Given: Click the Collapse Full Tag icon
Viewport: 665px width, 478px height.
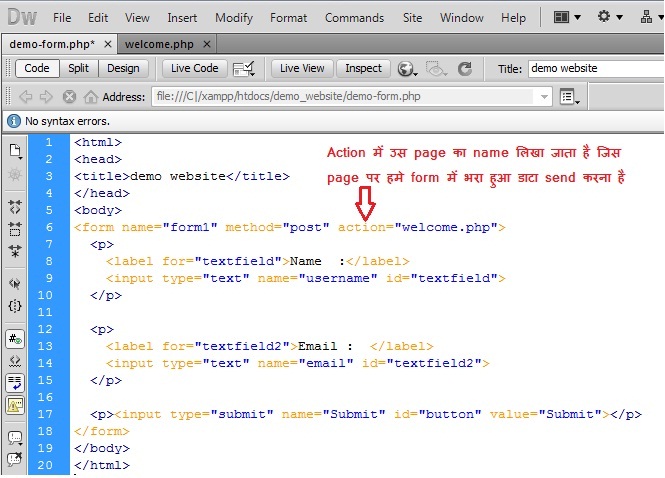Looking at the screenshot, I should click(x=15, y=207).
